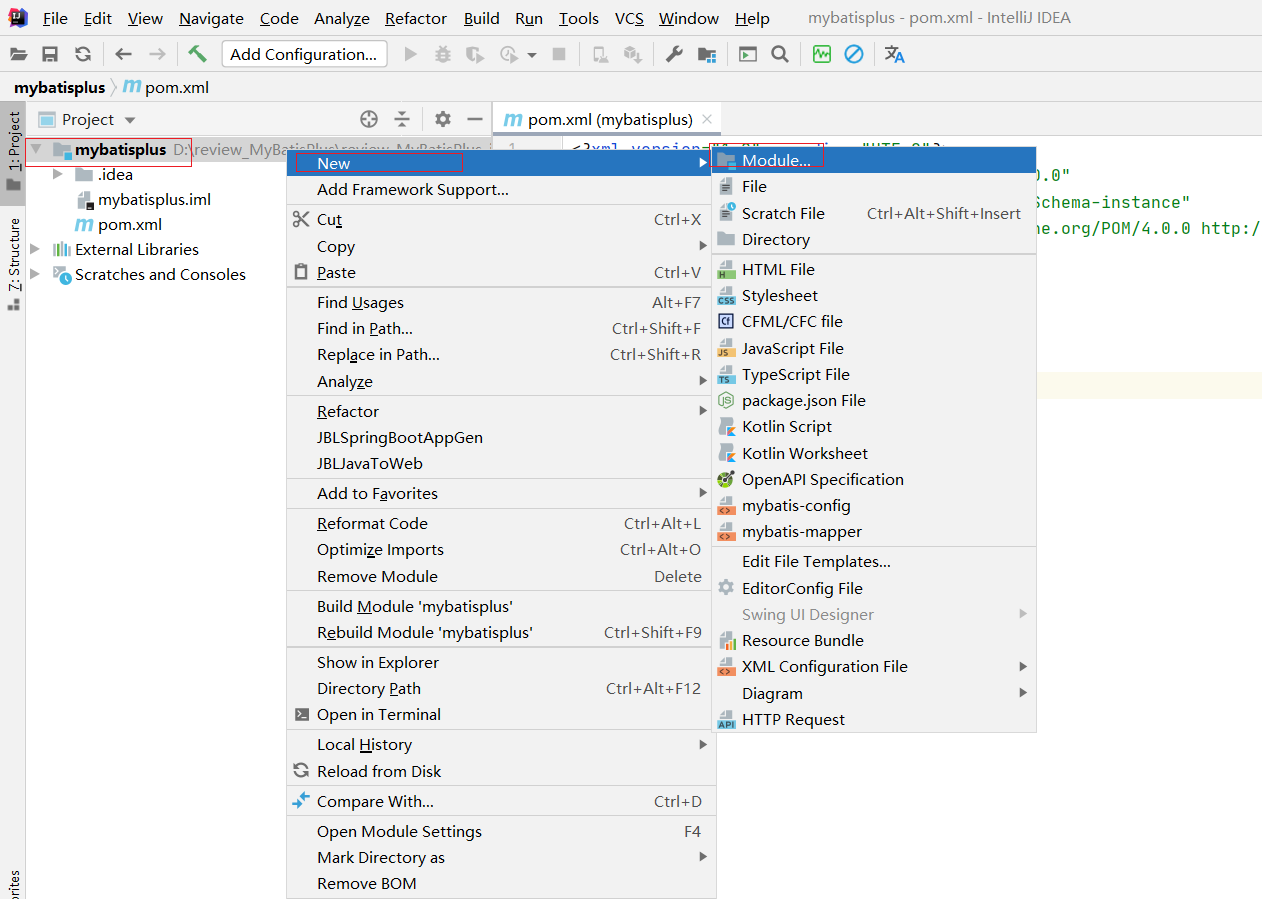Open the 1: Project side tool window tab

pyautogui.click(x=13, y=151)
